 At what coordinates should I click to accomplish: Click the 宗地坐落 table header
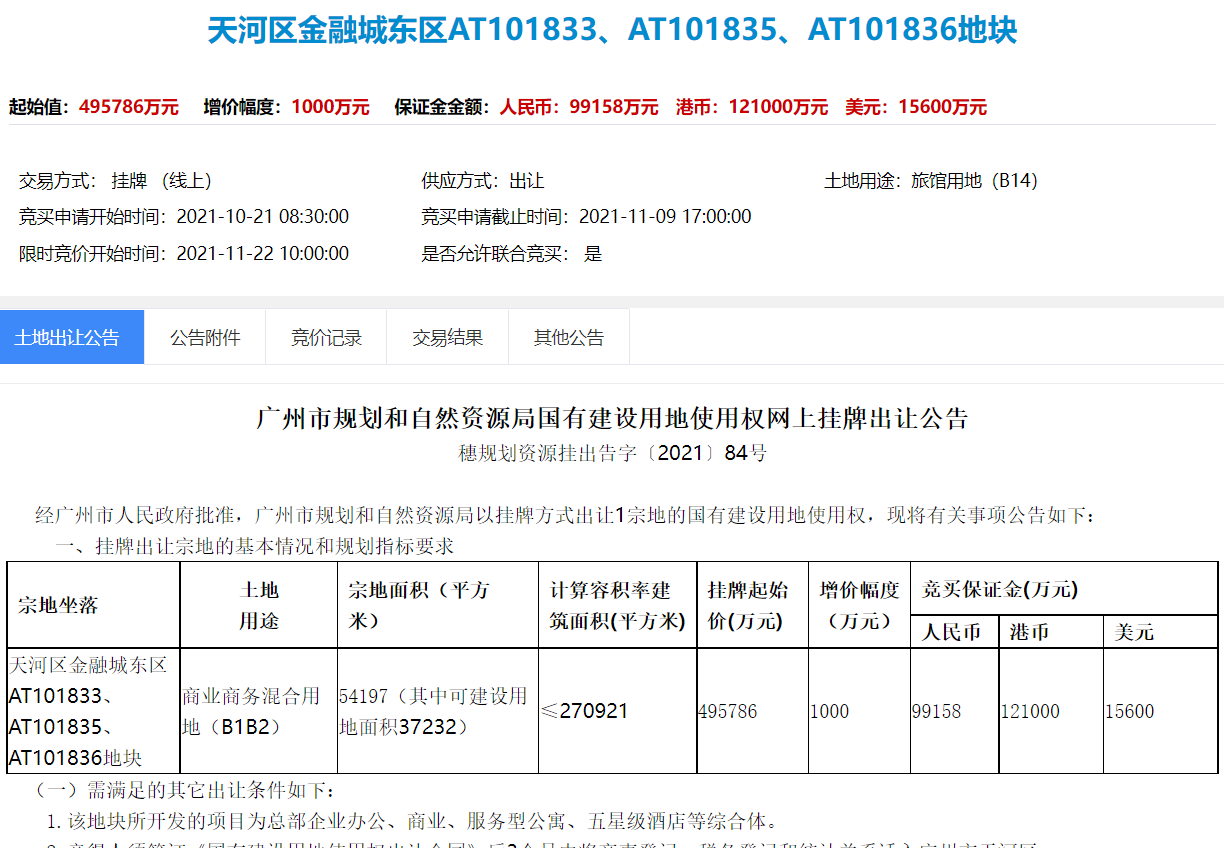(x=93, y=605)
